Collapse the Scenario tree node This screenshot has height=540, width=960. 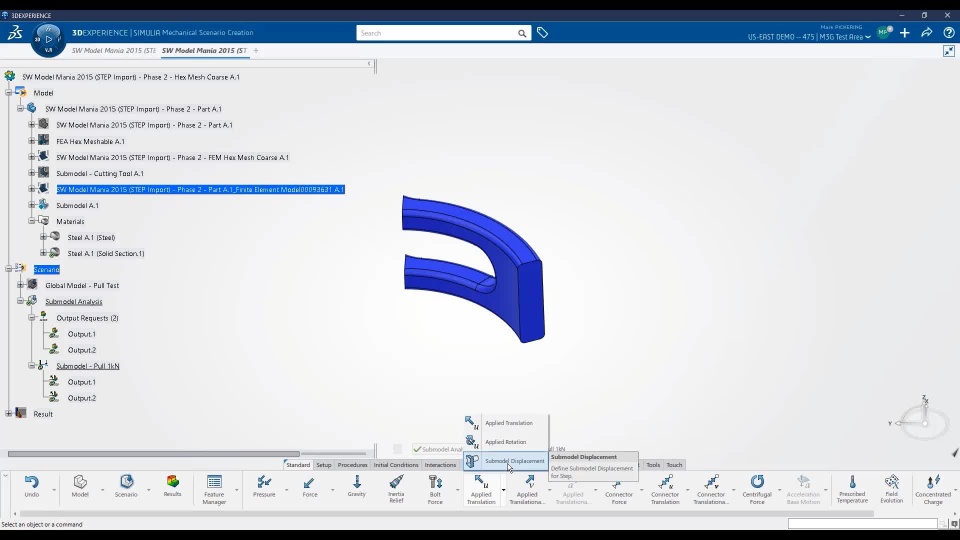pyautogui.click(x=9, y=269)
